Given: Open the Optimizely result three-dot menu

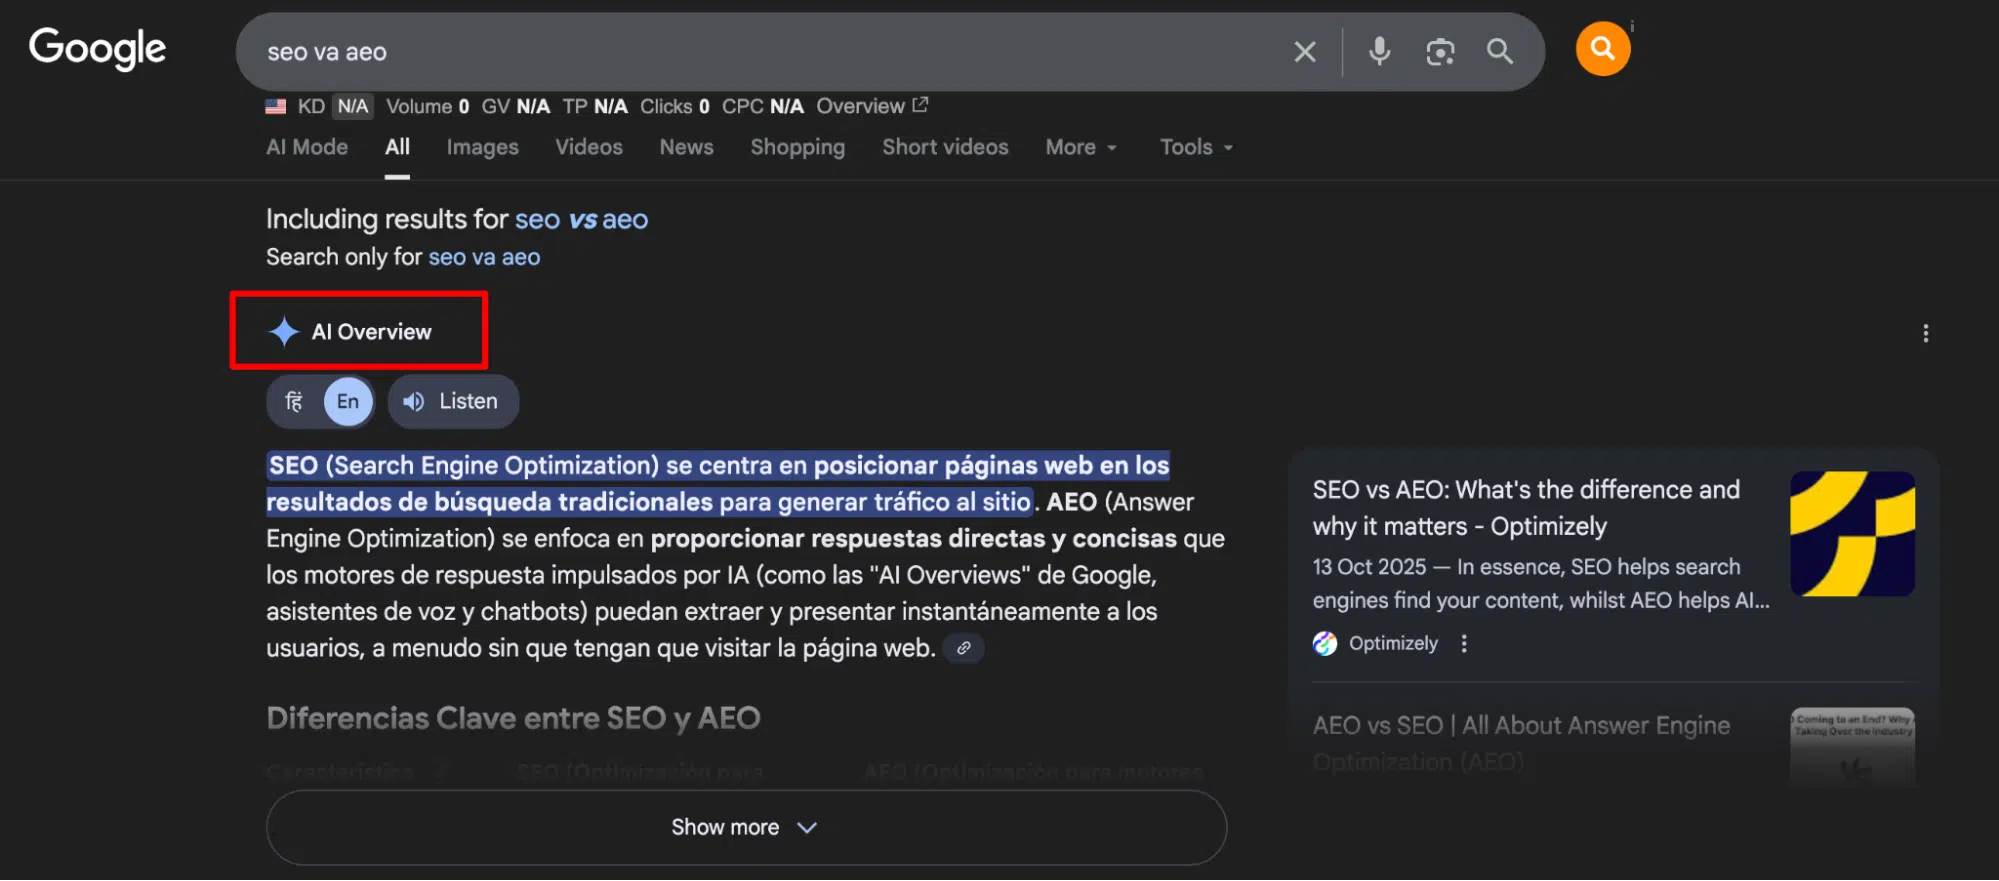Looking at the screenshot, I should click(1464, 643).
